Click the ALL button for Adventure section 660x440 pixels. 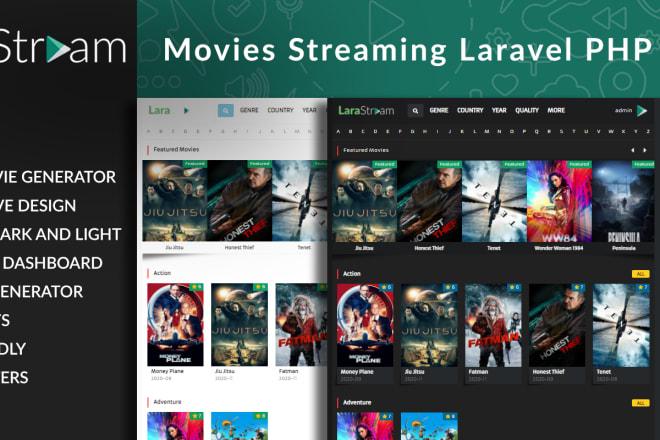(x=641, y=403)
